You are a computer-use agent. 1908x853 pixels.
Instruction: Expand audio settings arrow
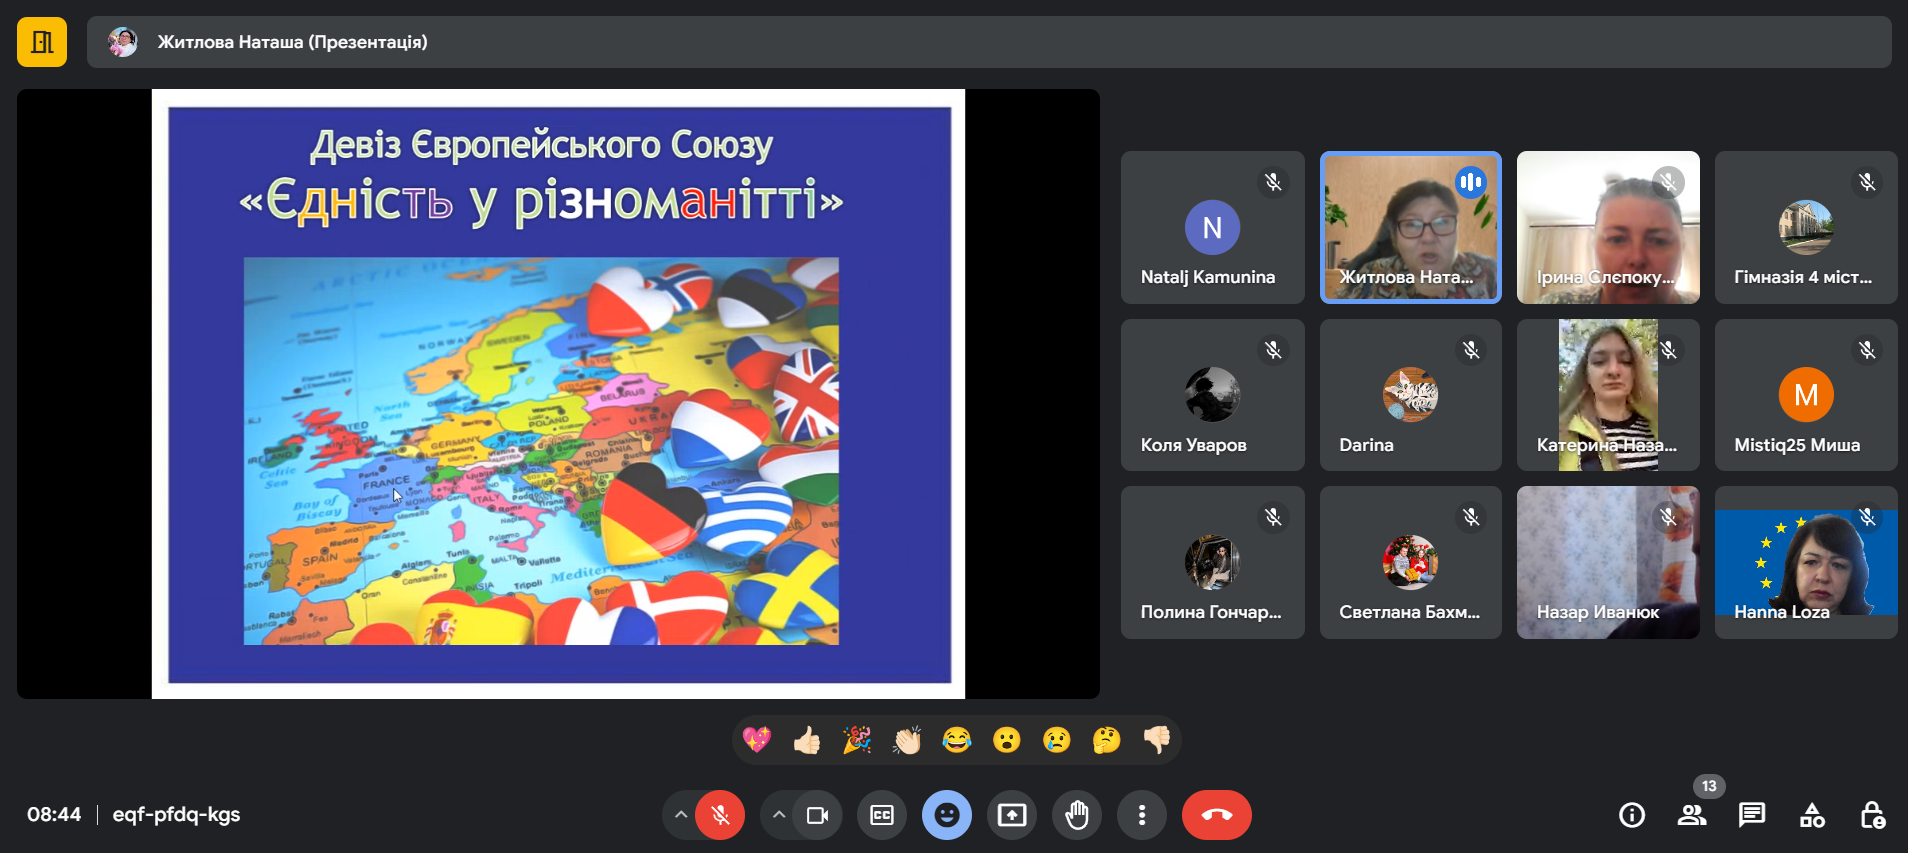click(680, 815)
